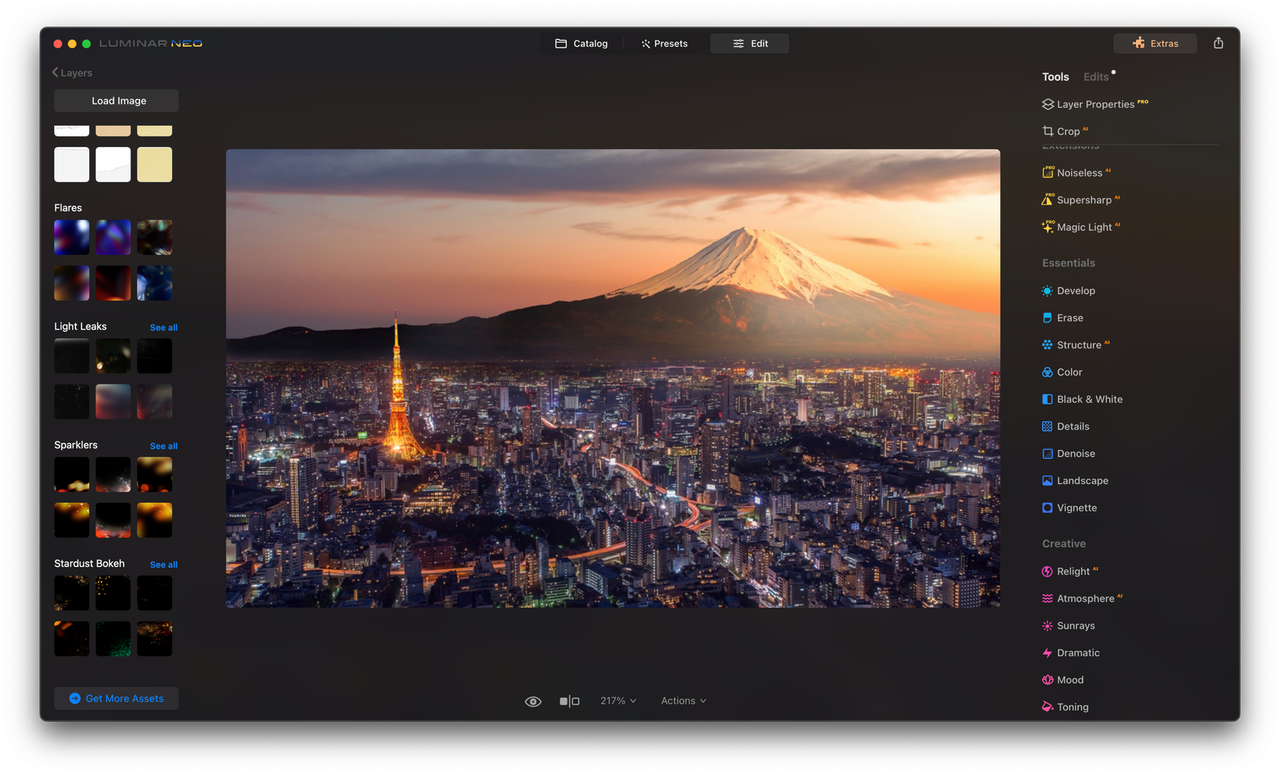Open the Relight tool

[1074, 571]
